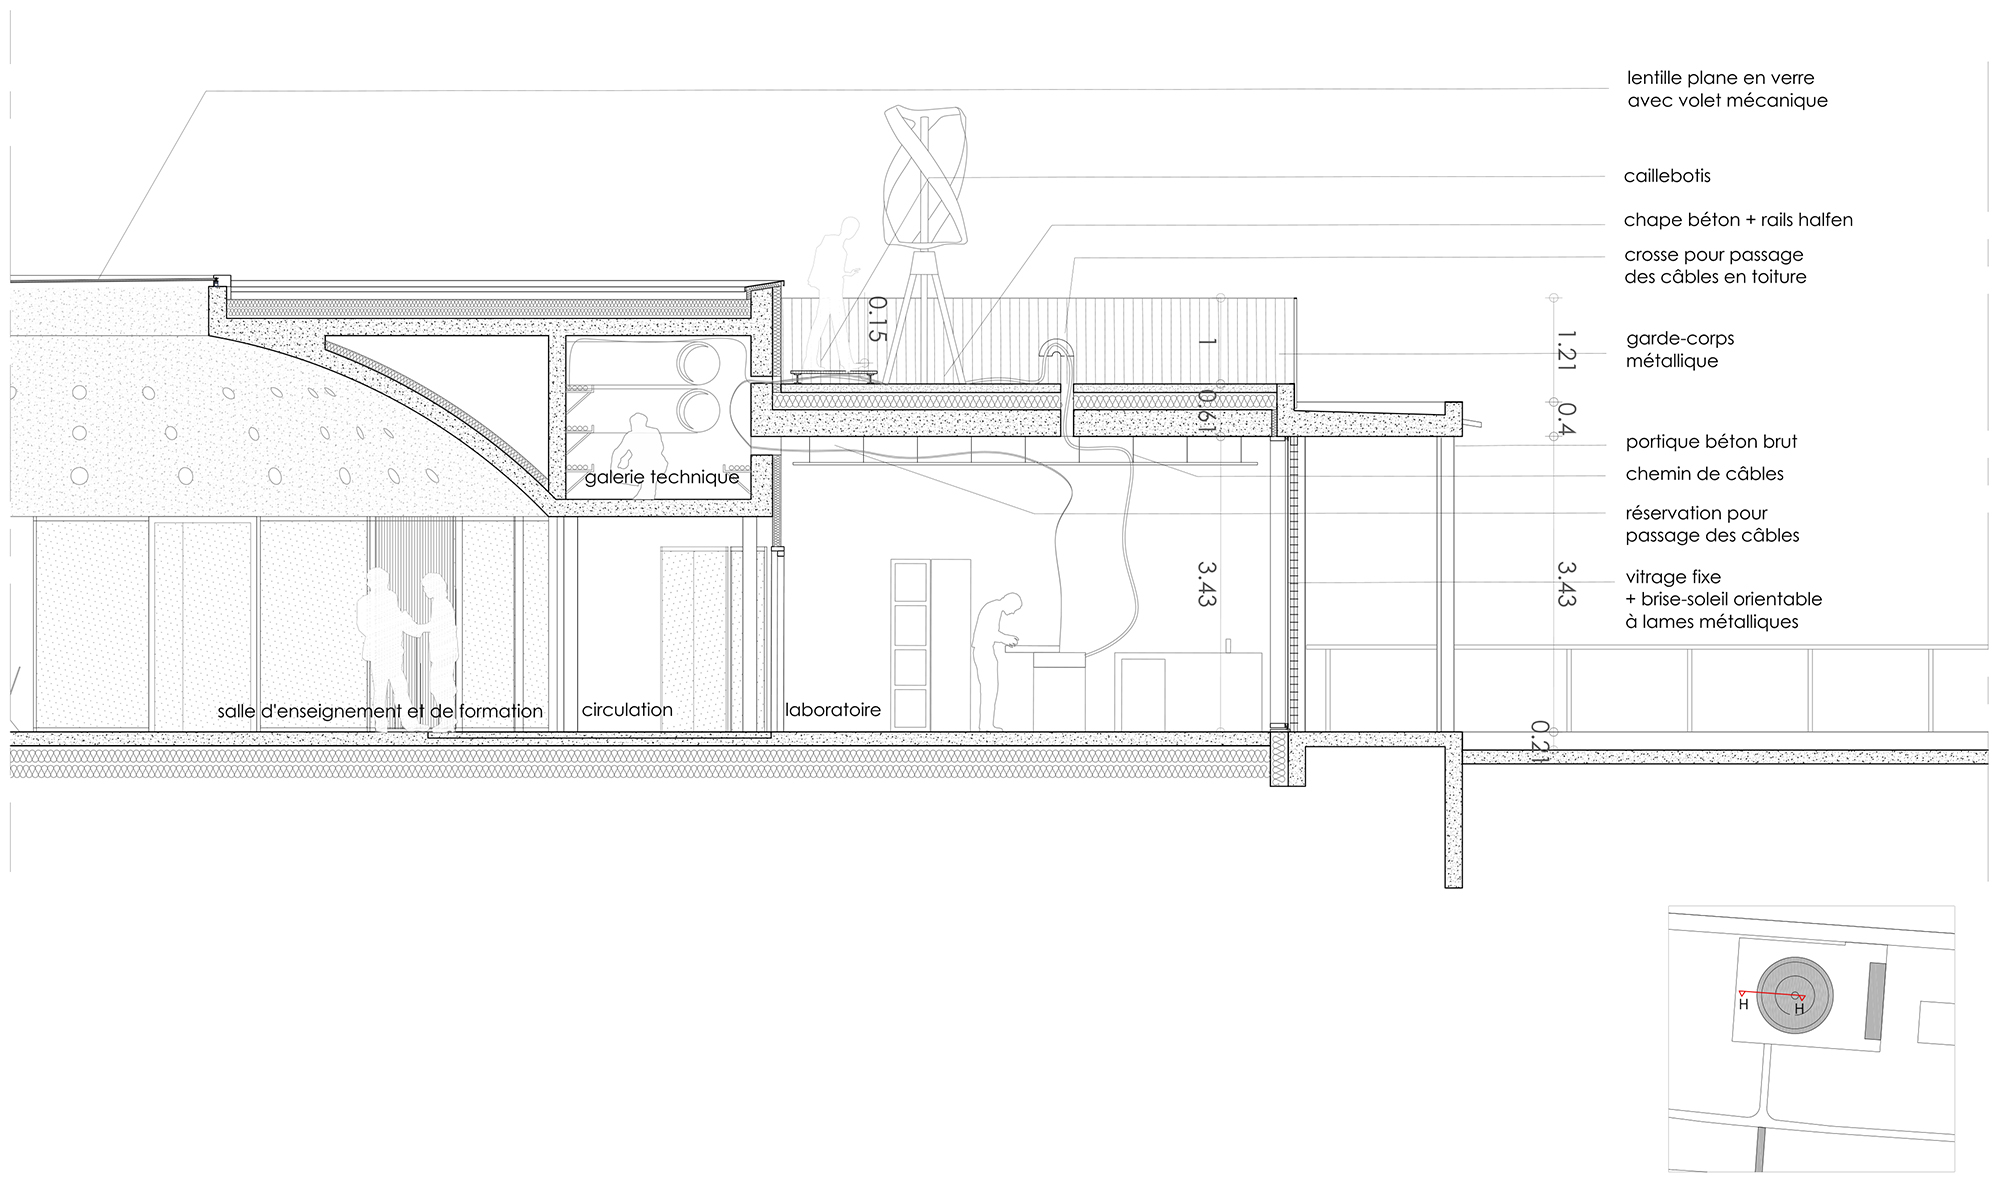Select the 'caillebotis' annotation text
Screen dimensions: 2000x1184
click(1667, 176)
